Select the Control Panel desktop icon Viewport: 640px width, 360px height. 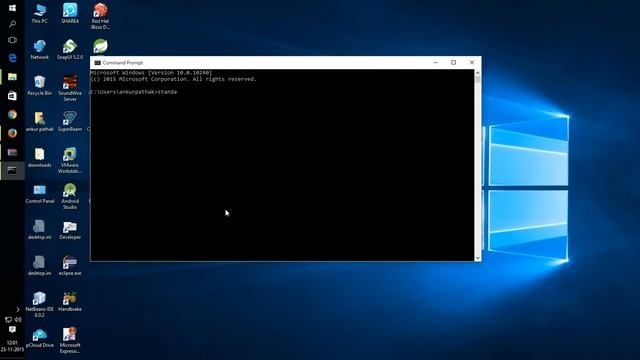40,193
